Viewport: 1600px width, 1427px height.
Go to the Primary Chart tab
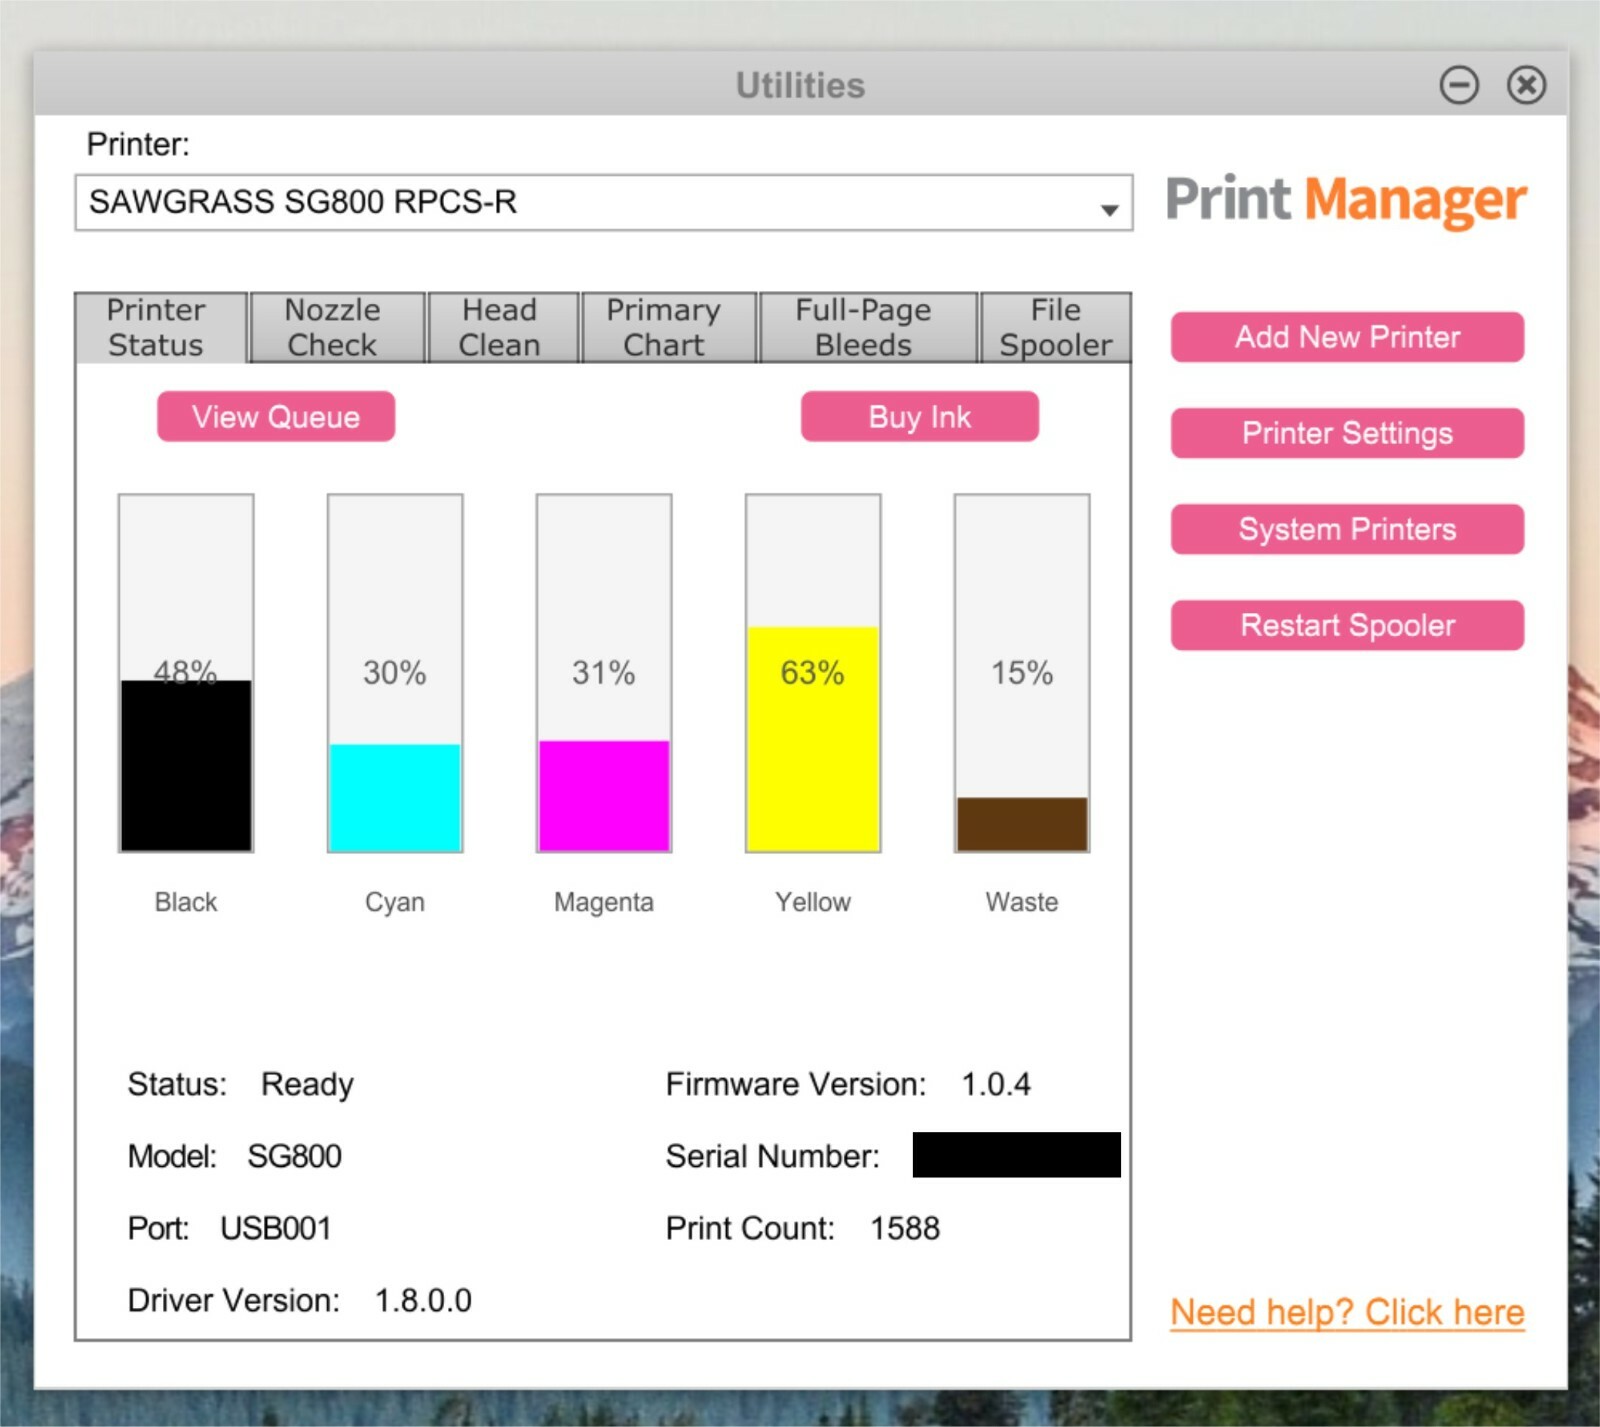point(668,327)
